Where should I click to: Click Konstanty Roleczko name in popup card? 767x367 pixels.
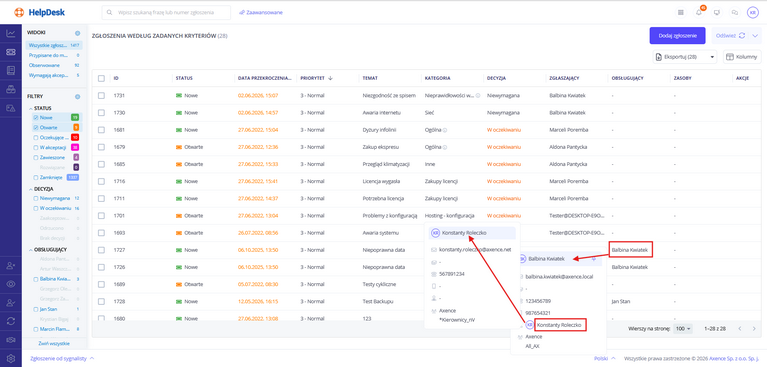(464, 233)
